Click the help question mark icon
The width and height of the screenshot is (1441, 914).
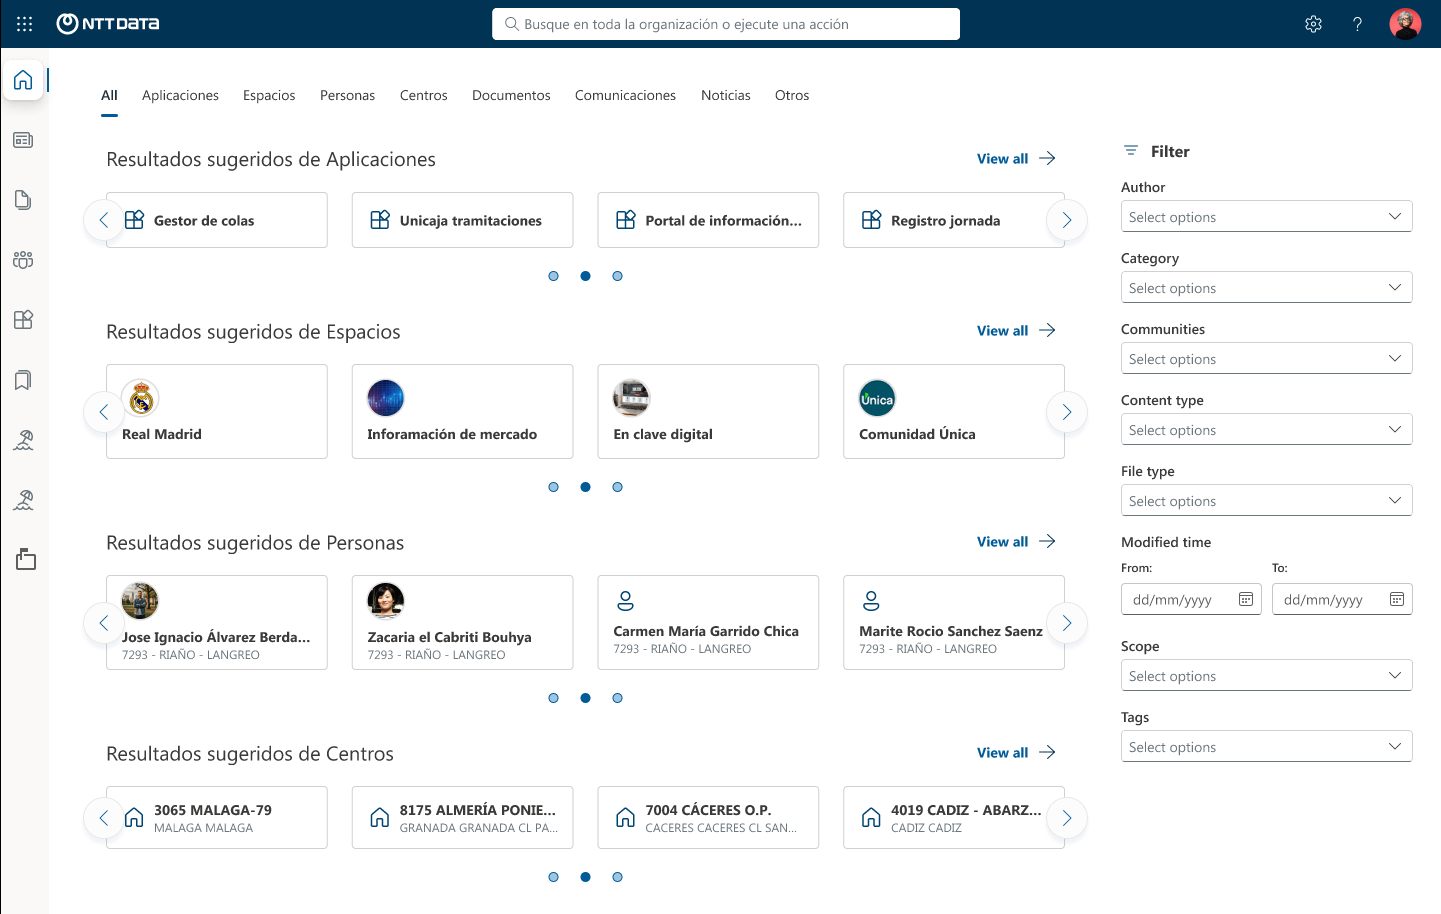pyautogui.click(x=1357, y=23)
